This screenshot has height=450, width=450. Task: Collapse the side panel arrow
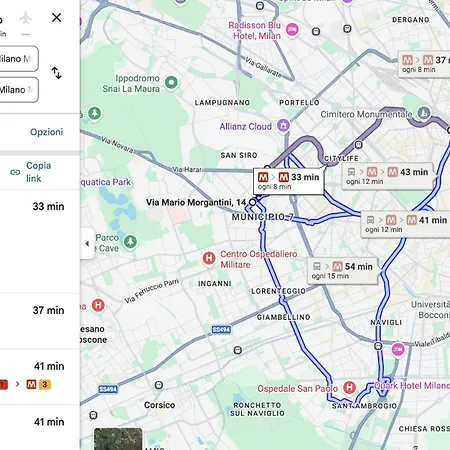tap(87, 244)
